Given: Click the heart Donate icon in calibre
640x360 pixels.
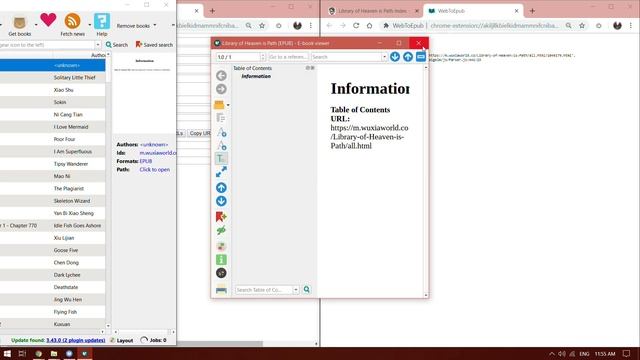Looking at the screenshot, I should point(48,20).
